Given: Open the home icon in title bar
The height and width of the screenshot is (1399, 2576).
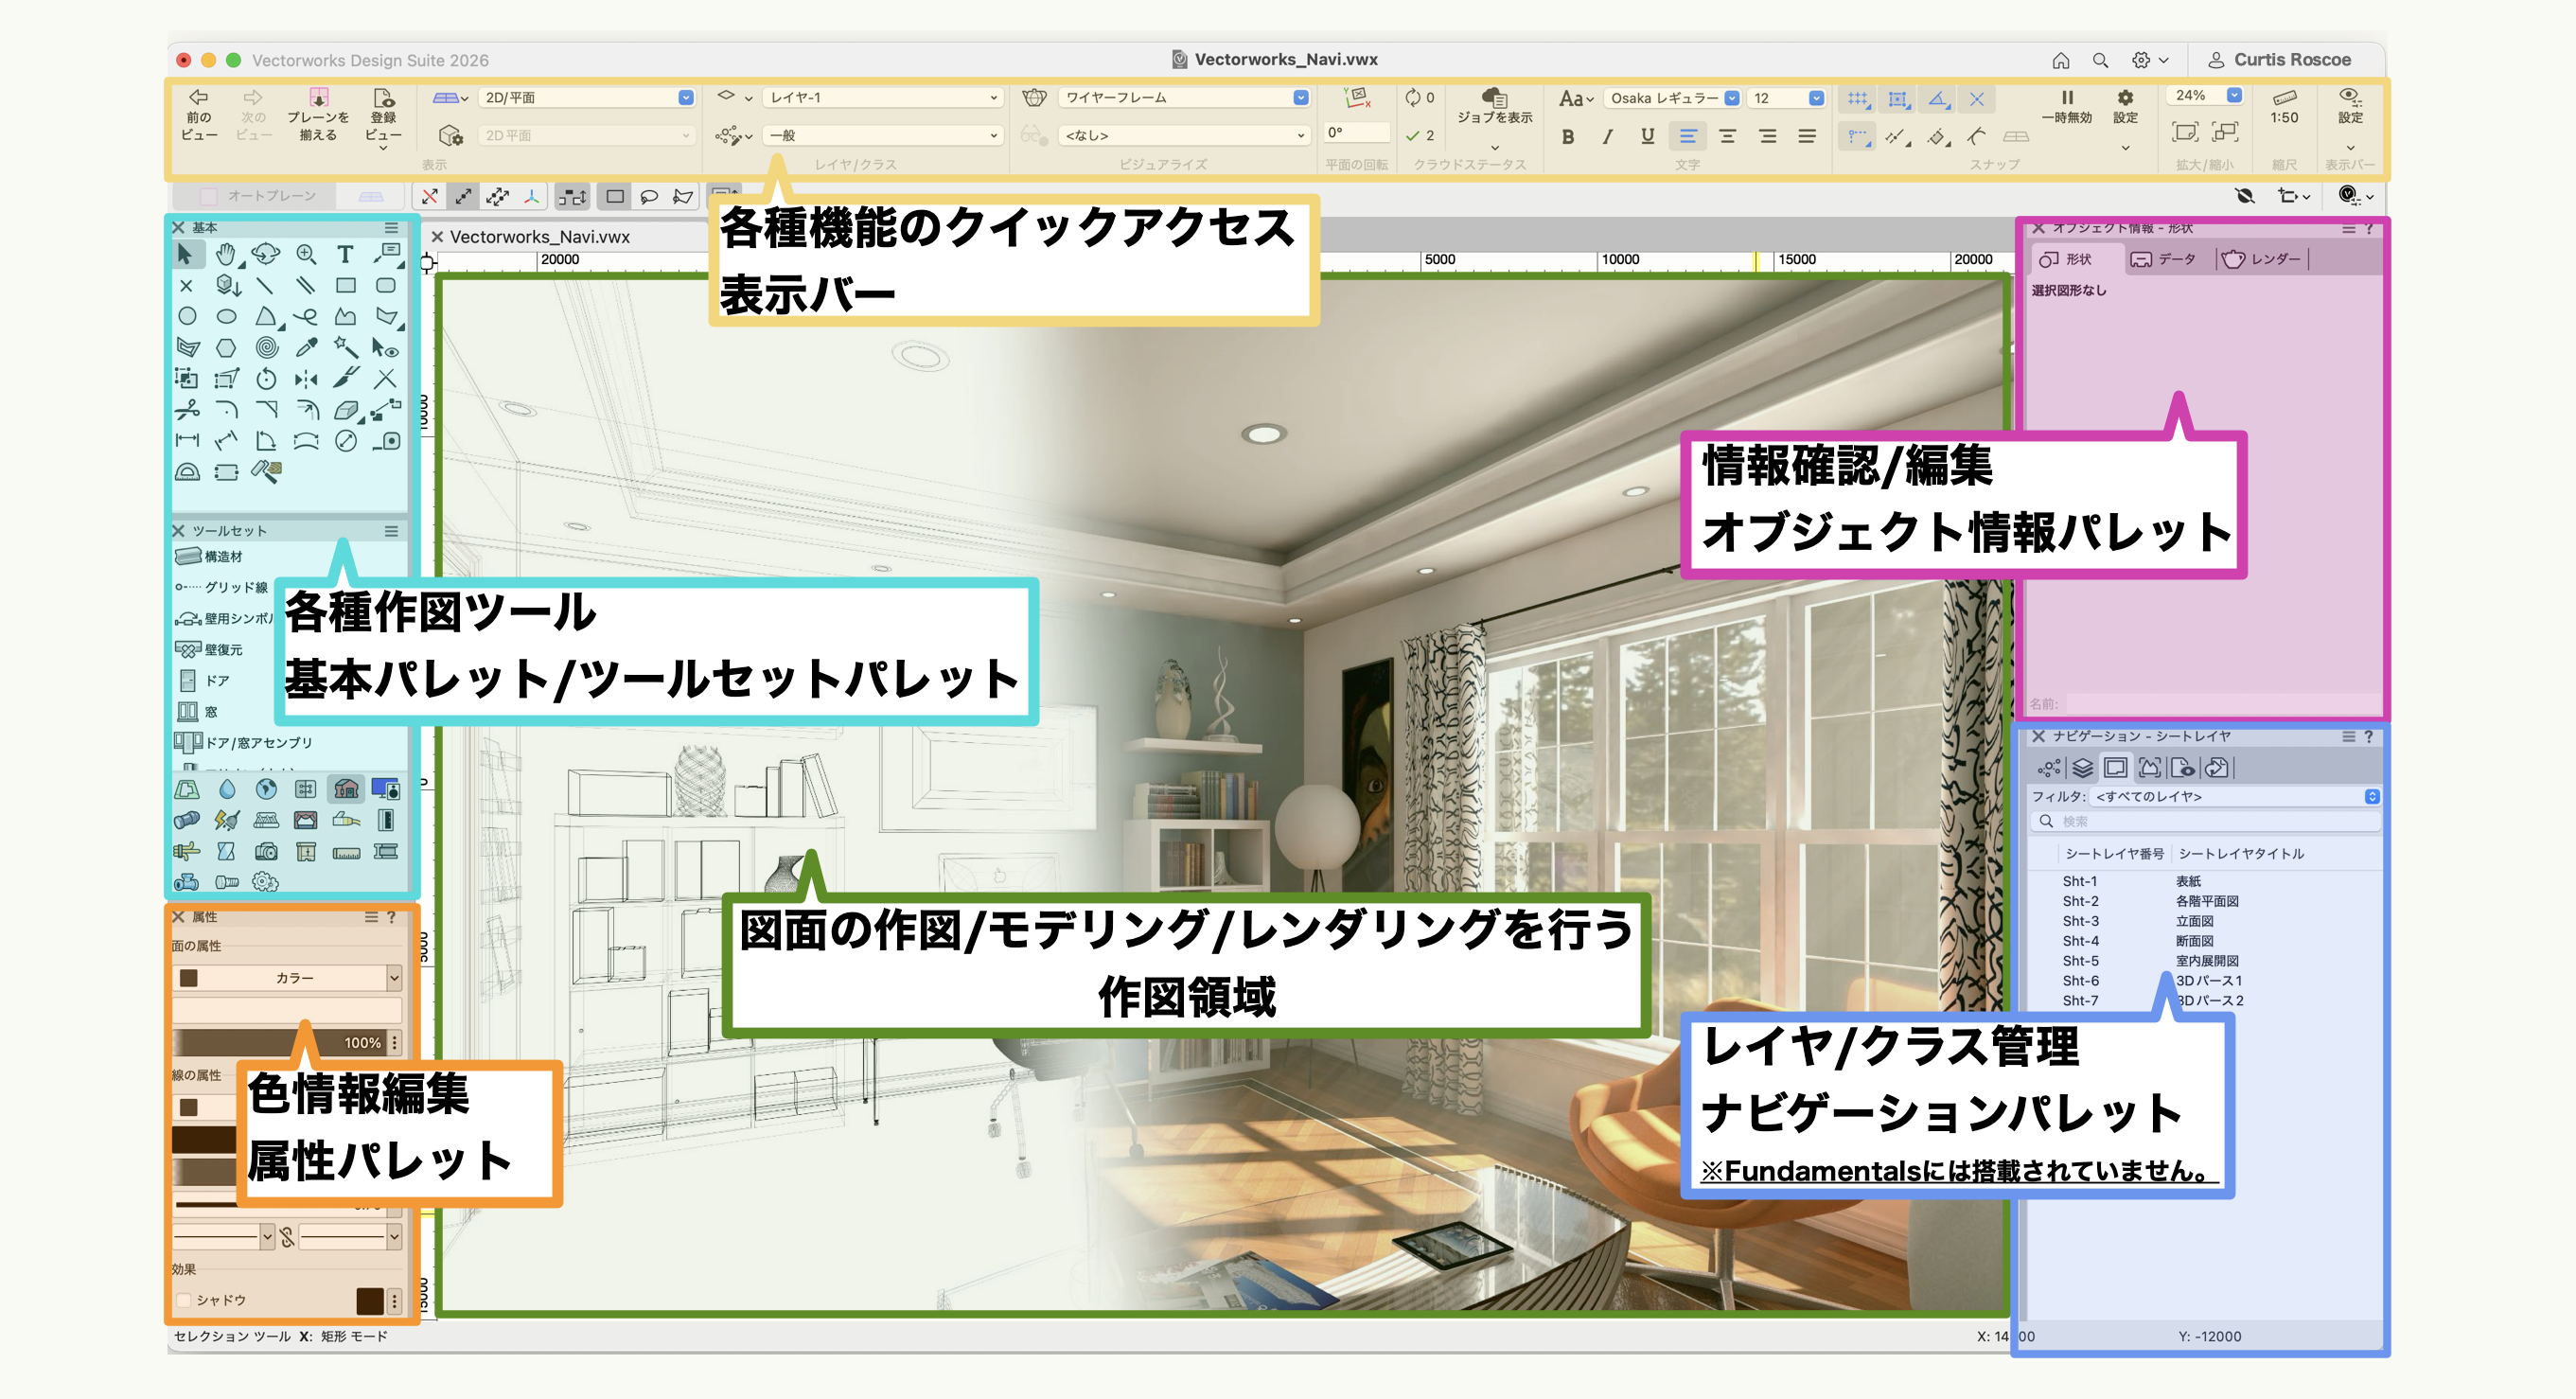Looking at the screenshot, I should (x=2061, y=60).
